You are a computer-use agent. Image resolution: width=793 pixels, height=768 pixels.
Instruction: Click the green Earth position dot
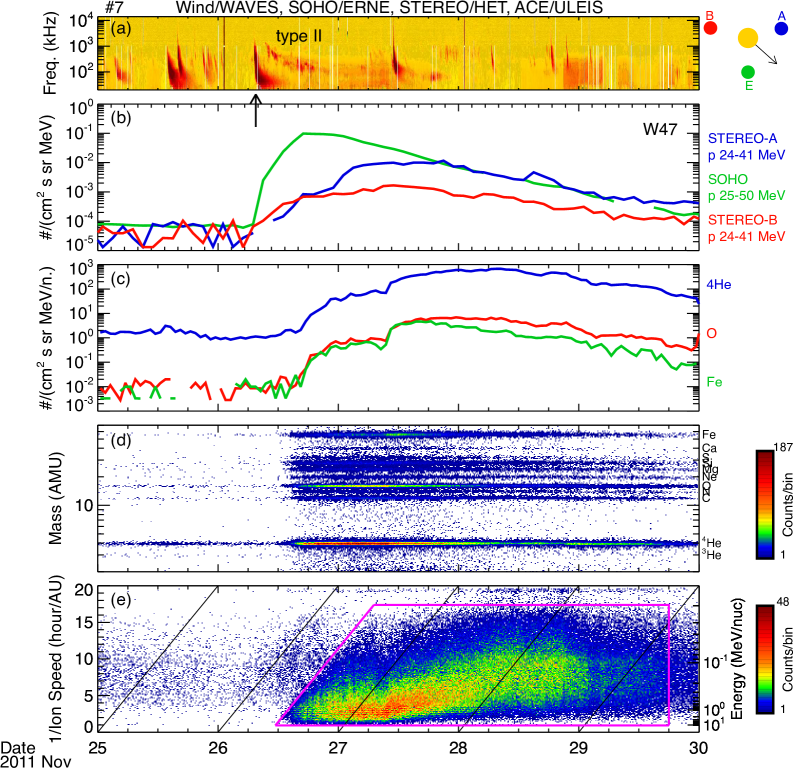click(x=748, y=72)
